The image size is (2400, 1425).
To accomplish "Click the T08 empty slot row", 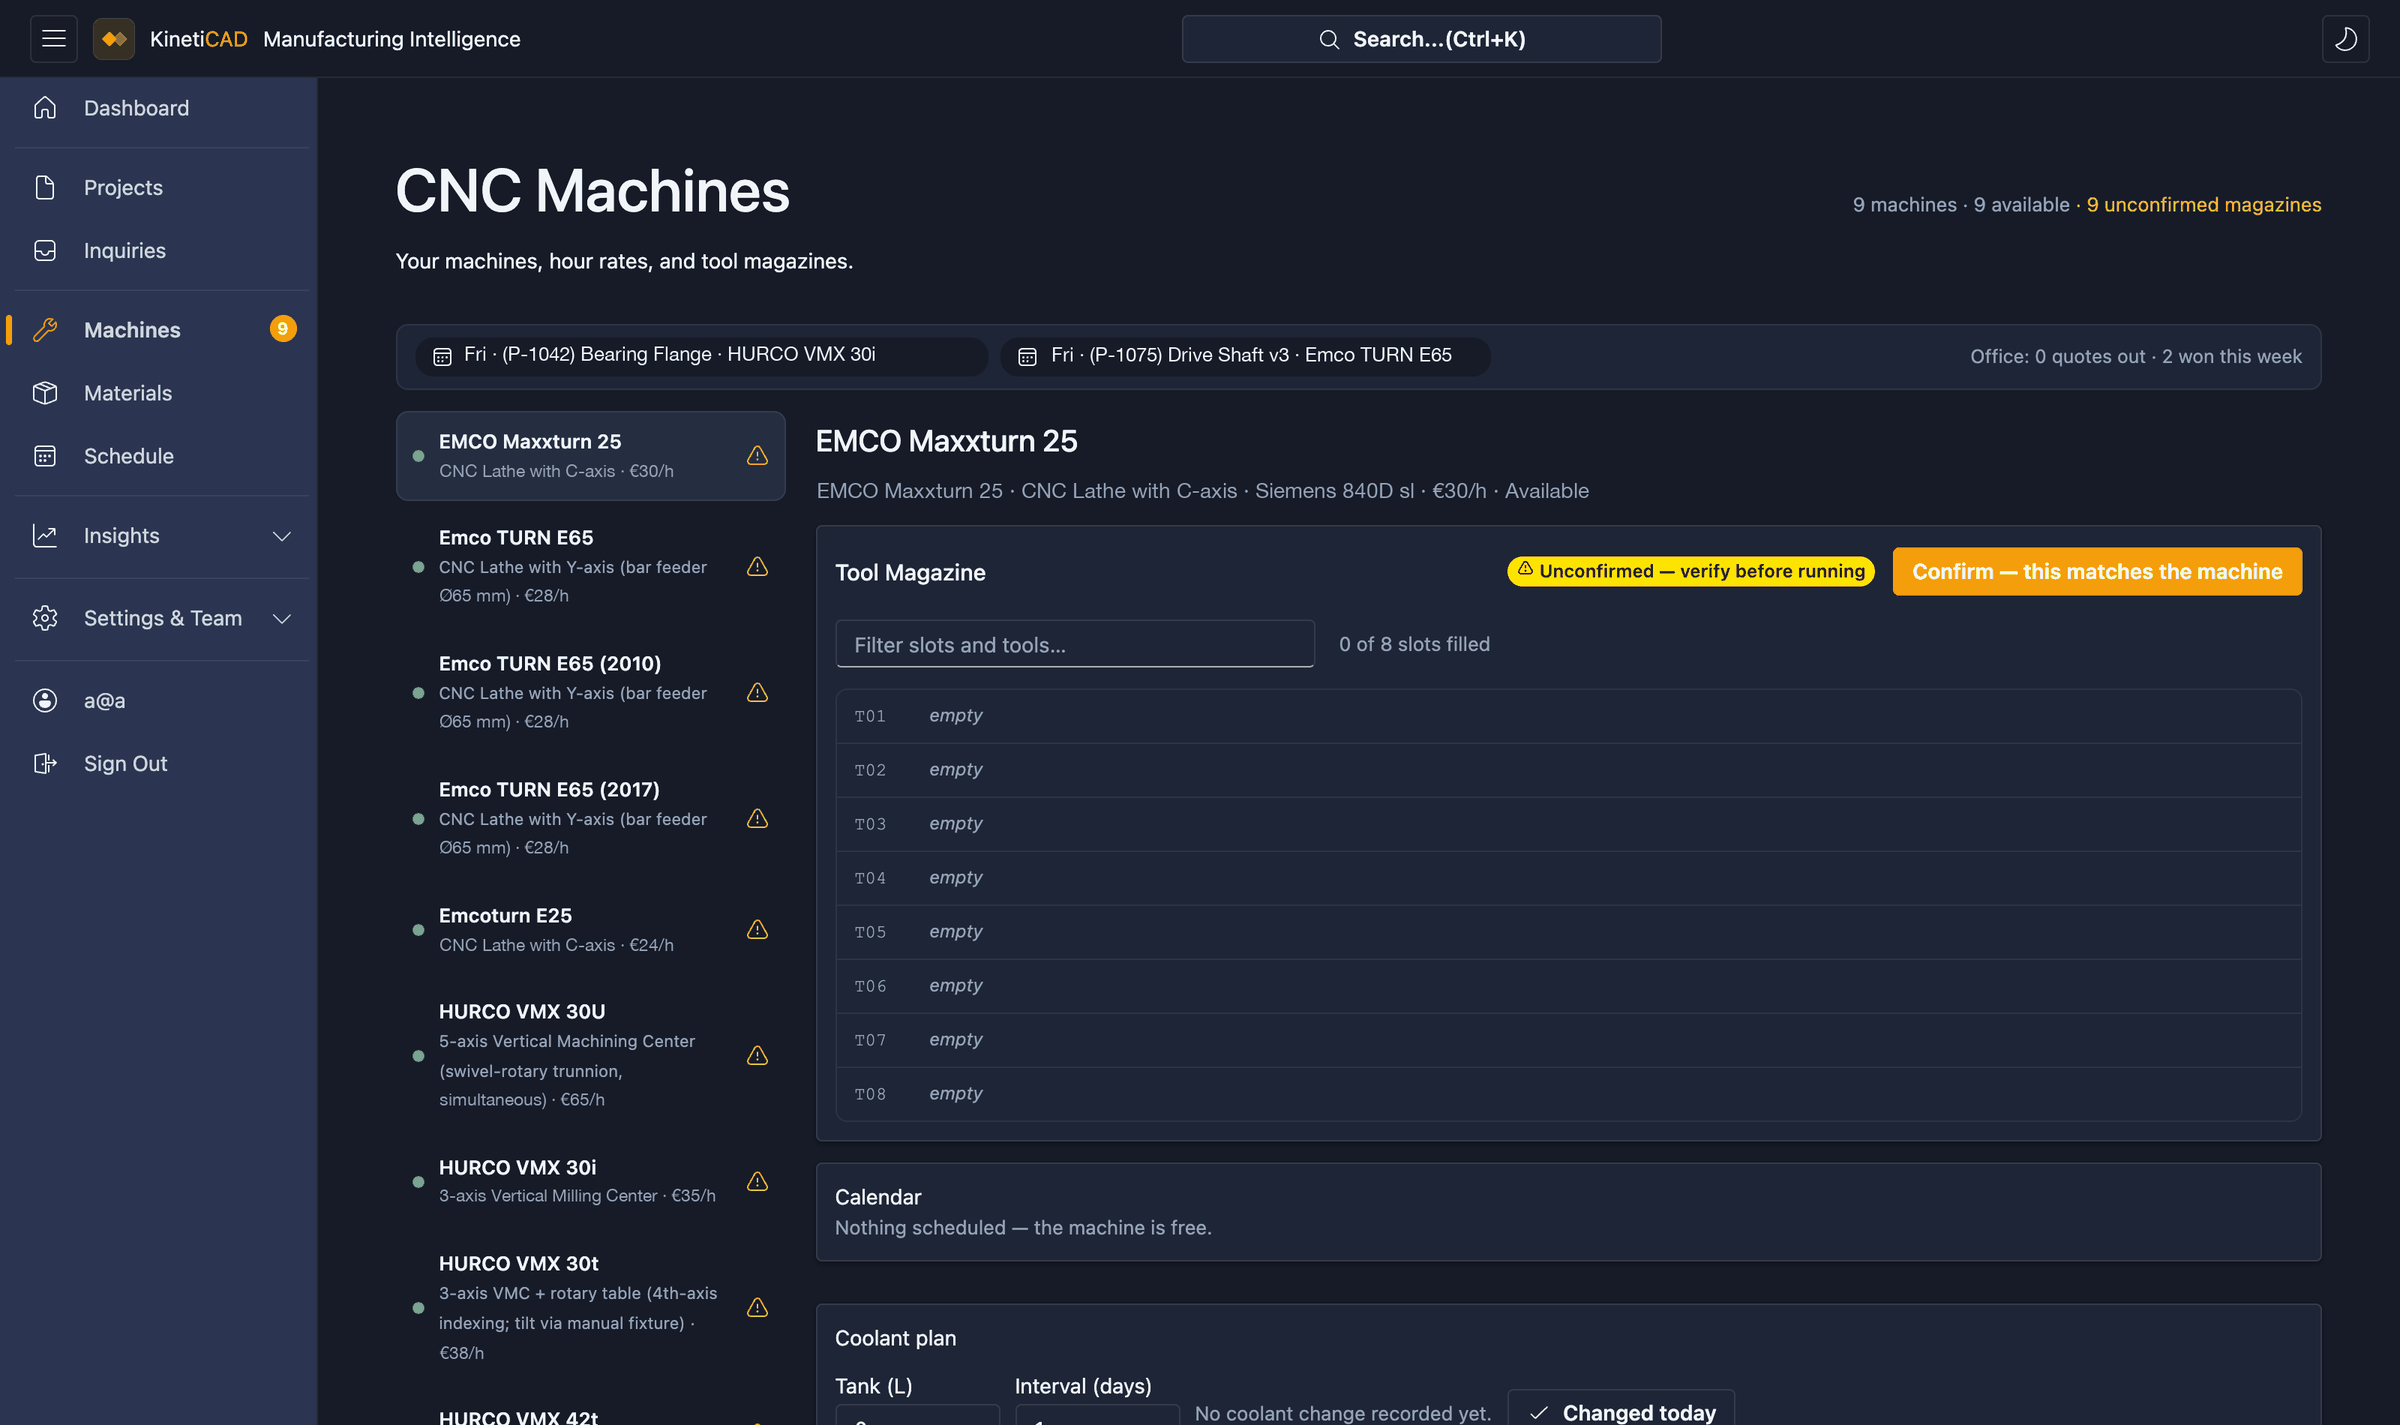I will pyautogui.click(x=1569, y=1094).
